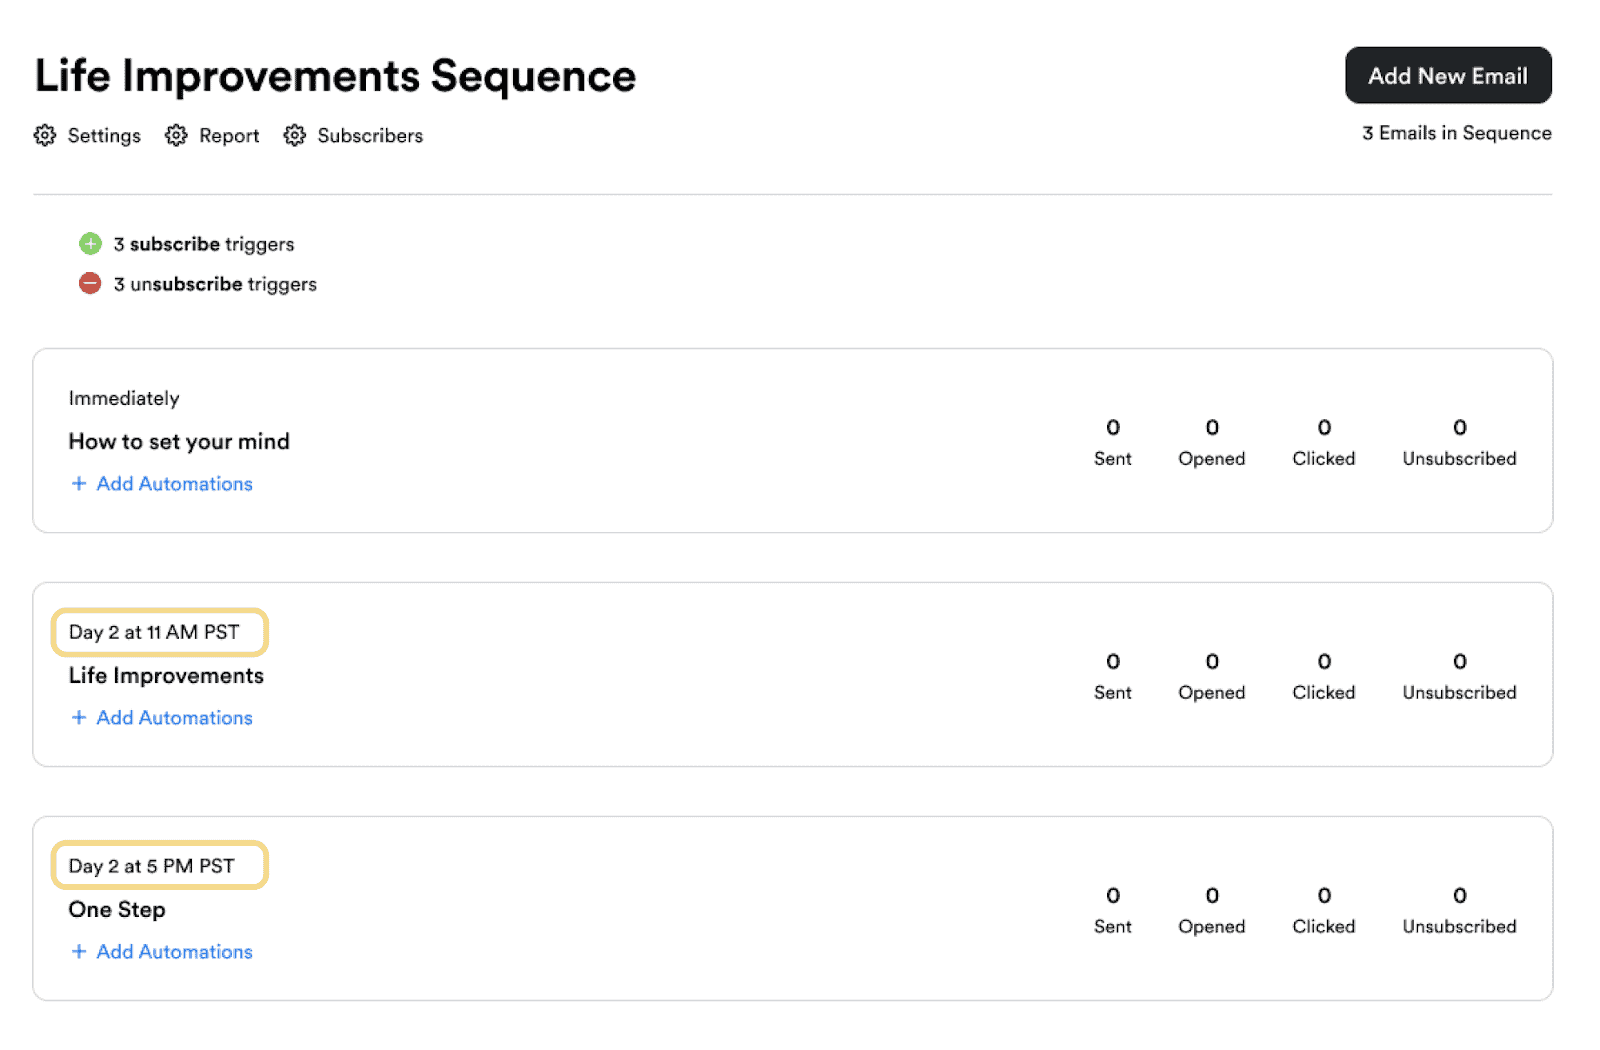1600x1050 pixels.
Task: Click the plus icon beside Add Automations under How to set your mind
Action: click(79, 483)
